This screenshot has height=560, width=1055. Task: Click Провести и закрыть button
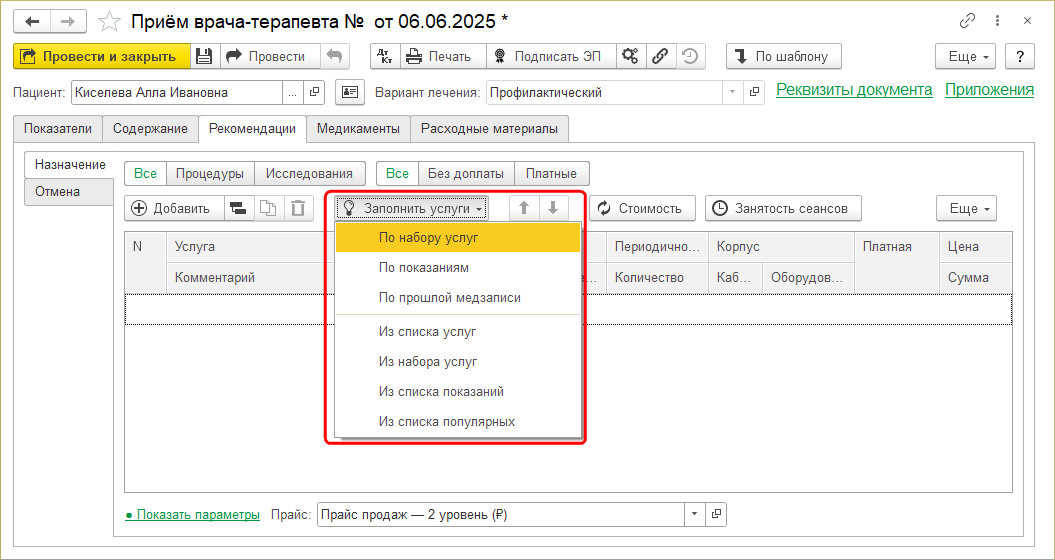pos(102,57)
